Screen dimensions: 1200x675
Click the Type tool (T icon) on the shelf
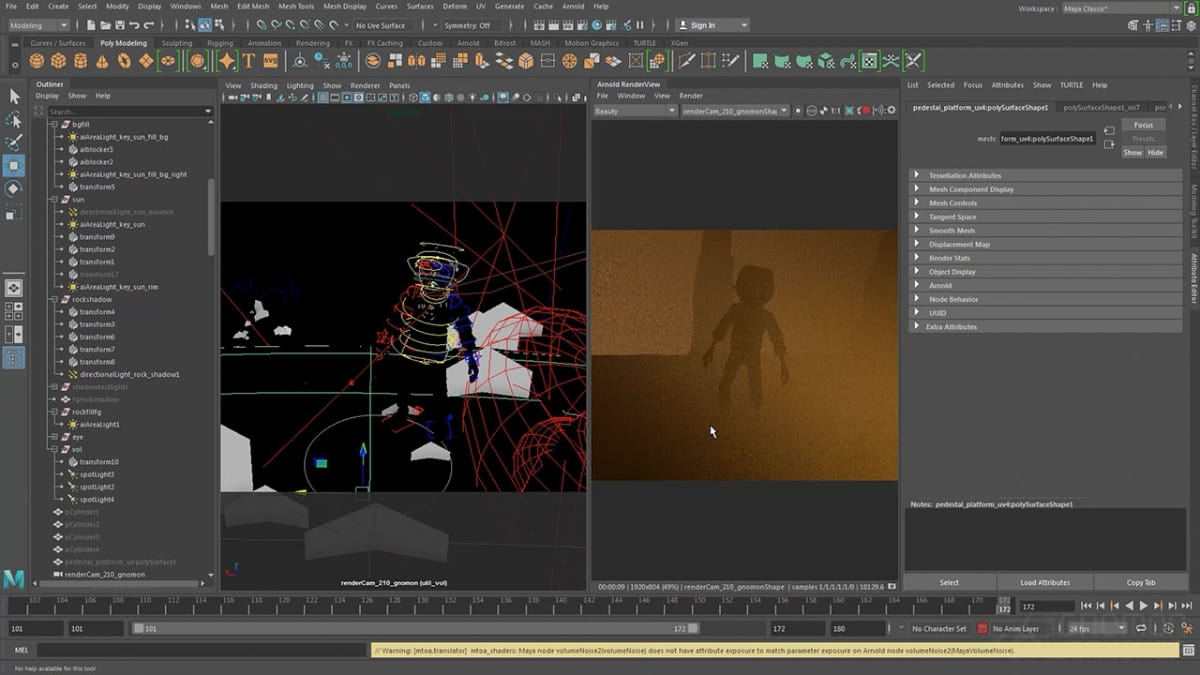coord(247,62)
